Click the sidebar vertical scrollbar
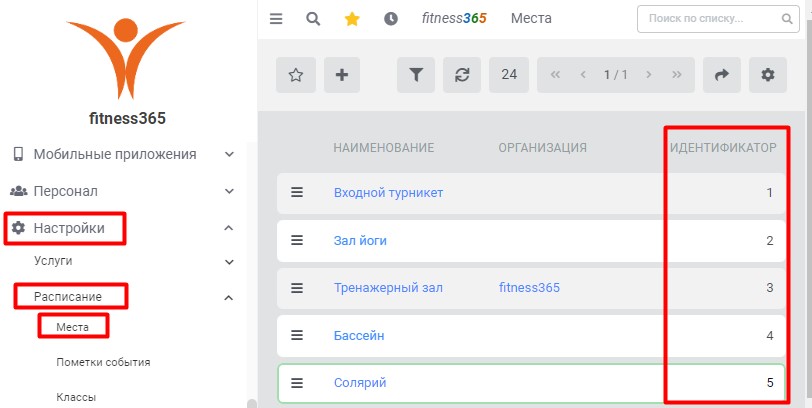The width and height of the screenshot is (812, 408). tap(252, 403)
